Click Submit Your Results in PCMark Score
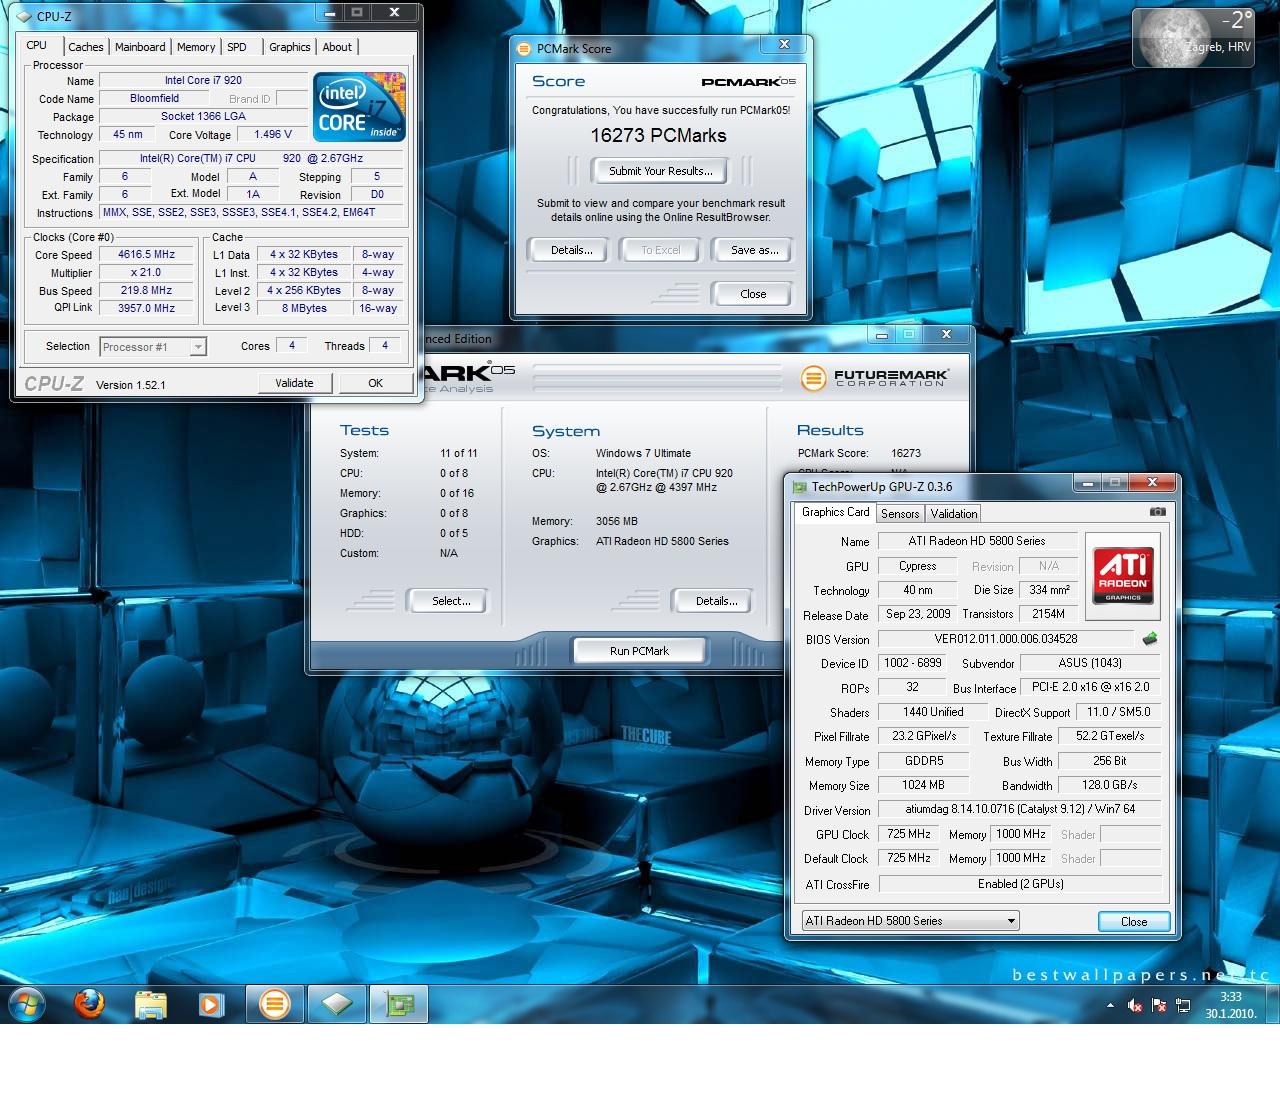Screen dimensions: 1280x1116 pyautogui.click(x=660, y=171)
